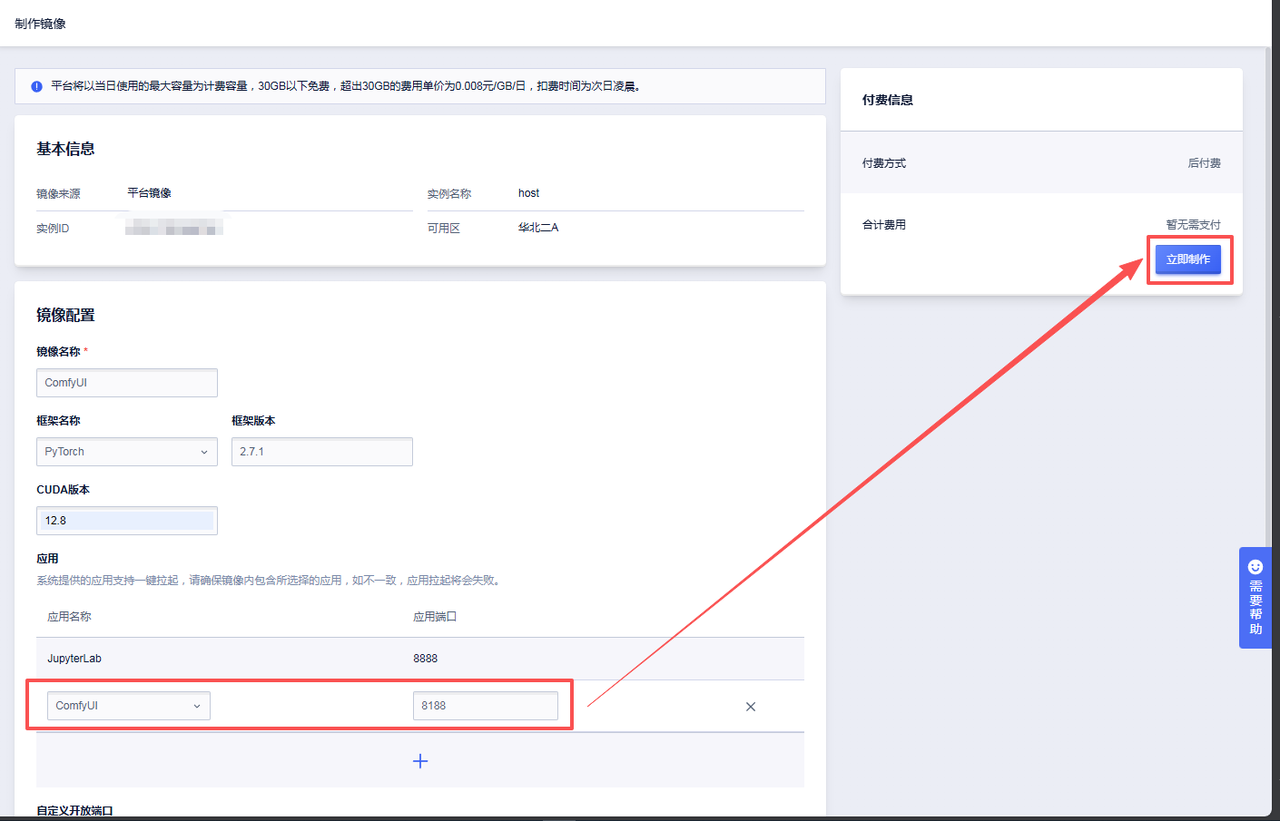The width and height of the screenshot is (1280, 821).
Task: Click the 制作镜像 page title
Action: pos(40,23)
